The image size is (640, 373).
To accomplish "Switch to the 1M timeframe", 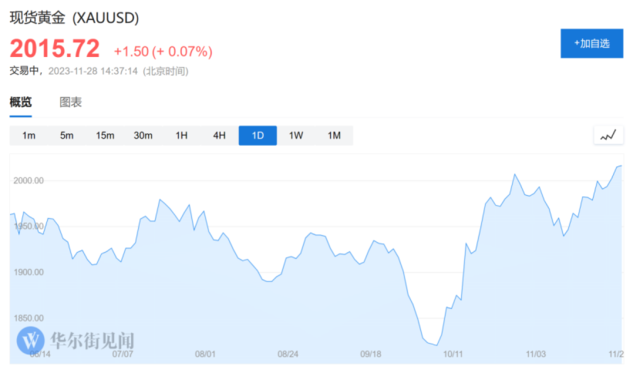I will [x=334, y=135].
